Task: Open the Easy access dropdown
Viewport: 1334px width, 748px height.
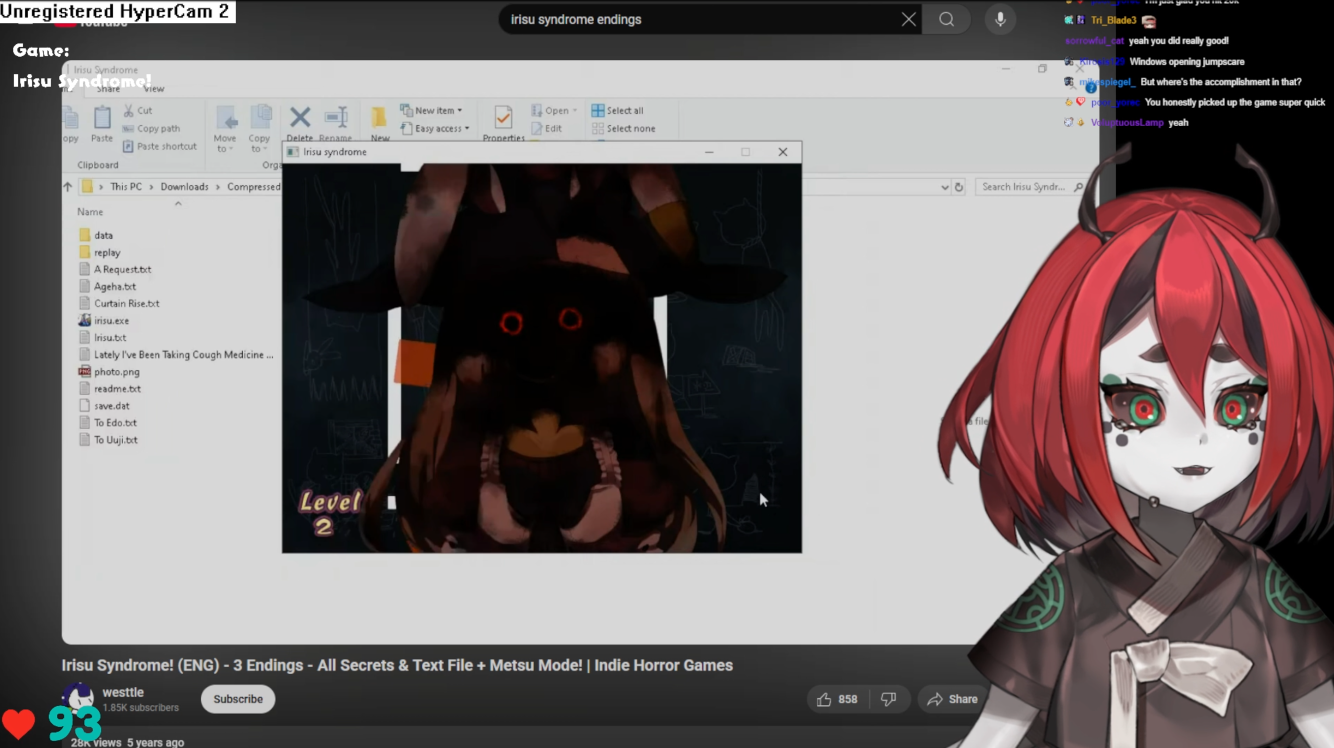Action: point(435,128)
